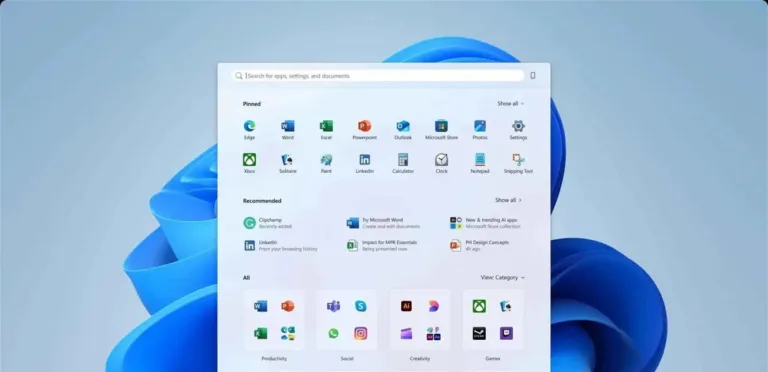
Task: Click the Recommended section heading
Action: pyautogui.click(x=262, y=201)
